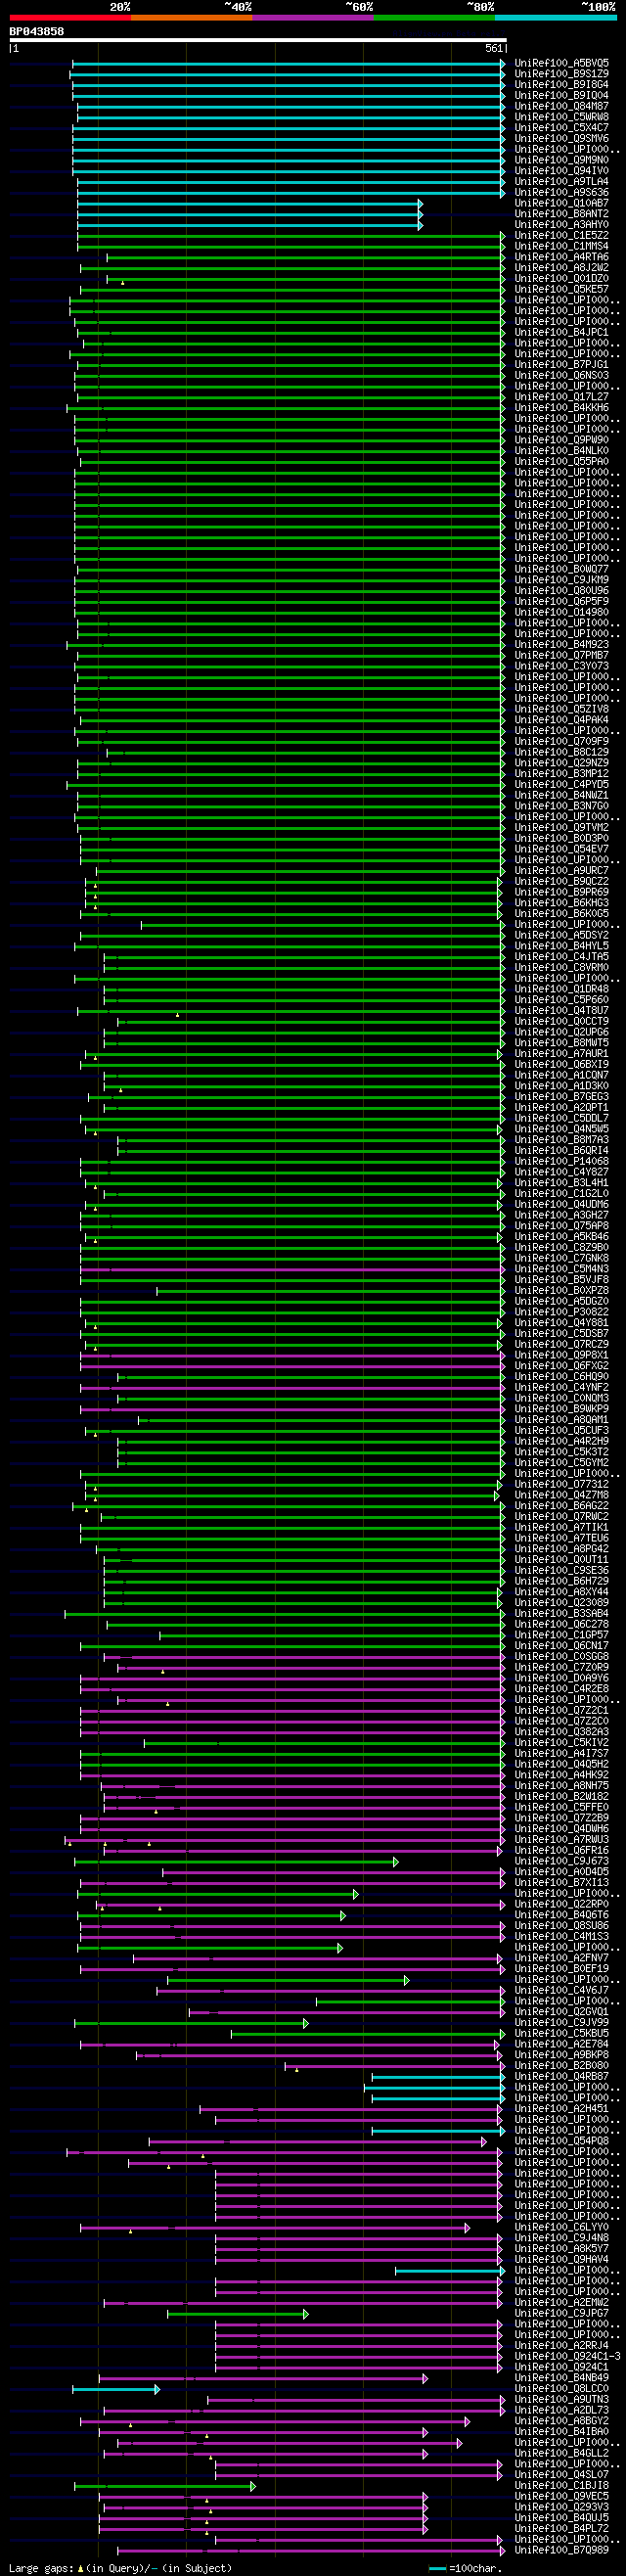The height and width of the screenshot is (2576, 626).
Task: Select the UniRef100_Q9SMV6 label
Action: (x=562, y=139)
